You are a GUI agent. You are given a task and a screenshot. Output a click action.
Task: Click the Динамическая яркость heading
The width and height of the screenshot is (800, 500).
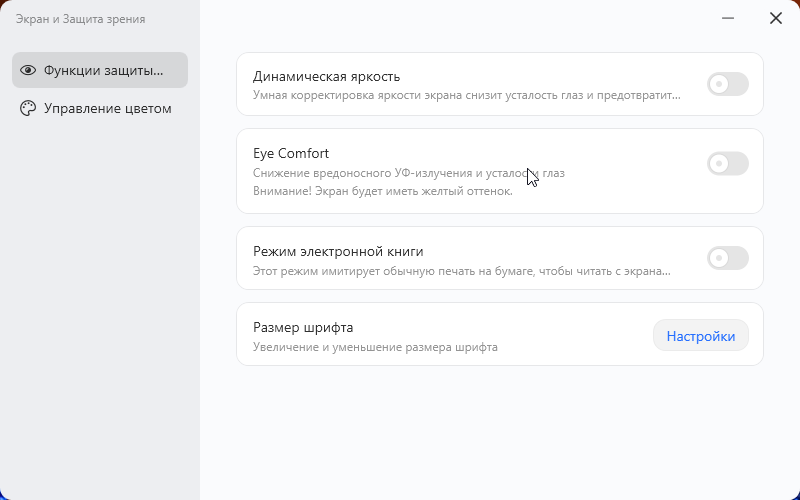pos(327,76)
